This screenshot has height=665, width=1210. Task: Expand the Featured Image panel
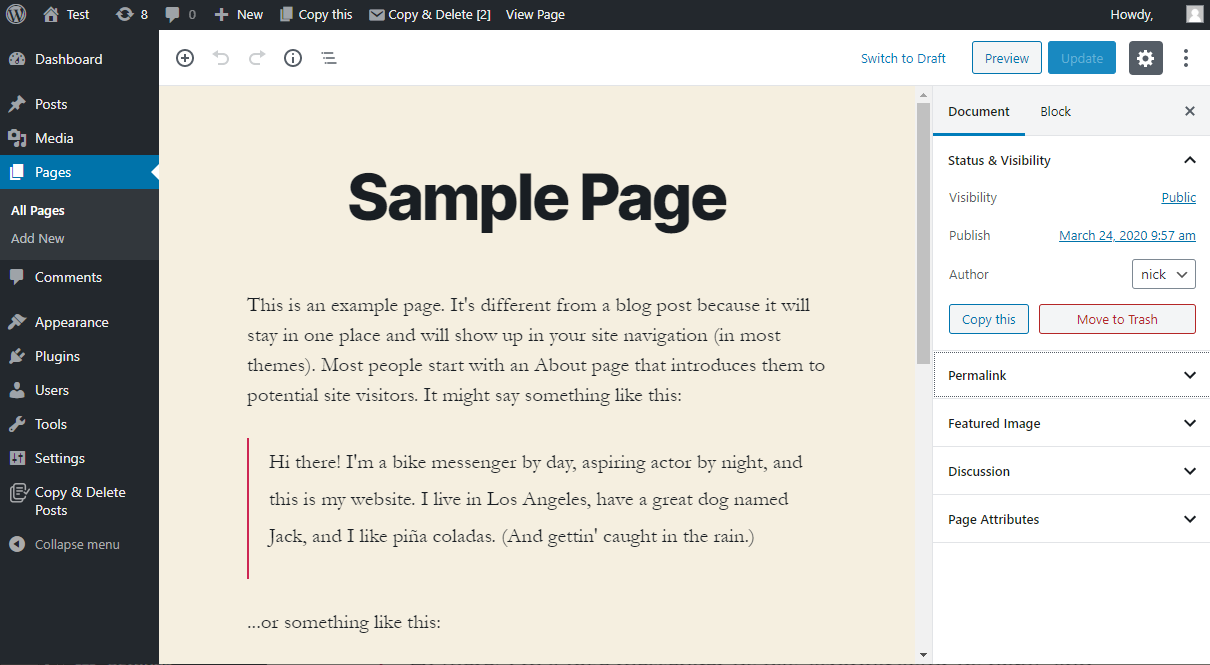point(1071,423)
